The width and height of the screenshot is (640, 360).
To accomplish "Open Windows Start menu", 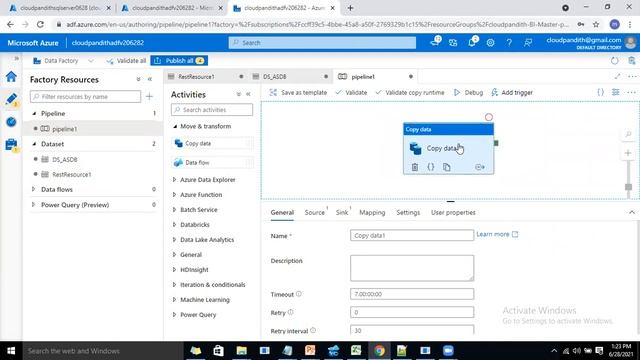I will click(11, 351).
